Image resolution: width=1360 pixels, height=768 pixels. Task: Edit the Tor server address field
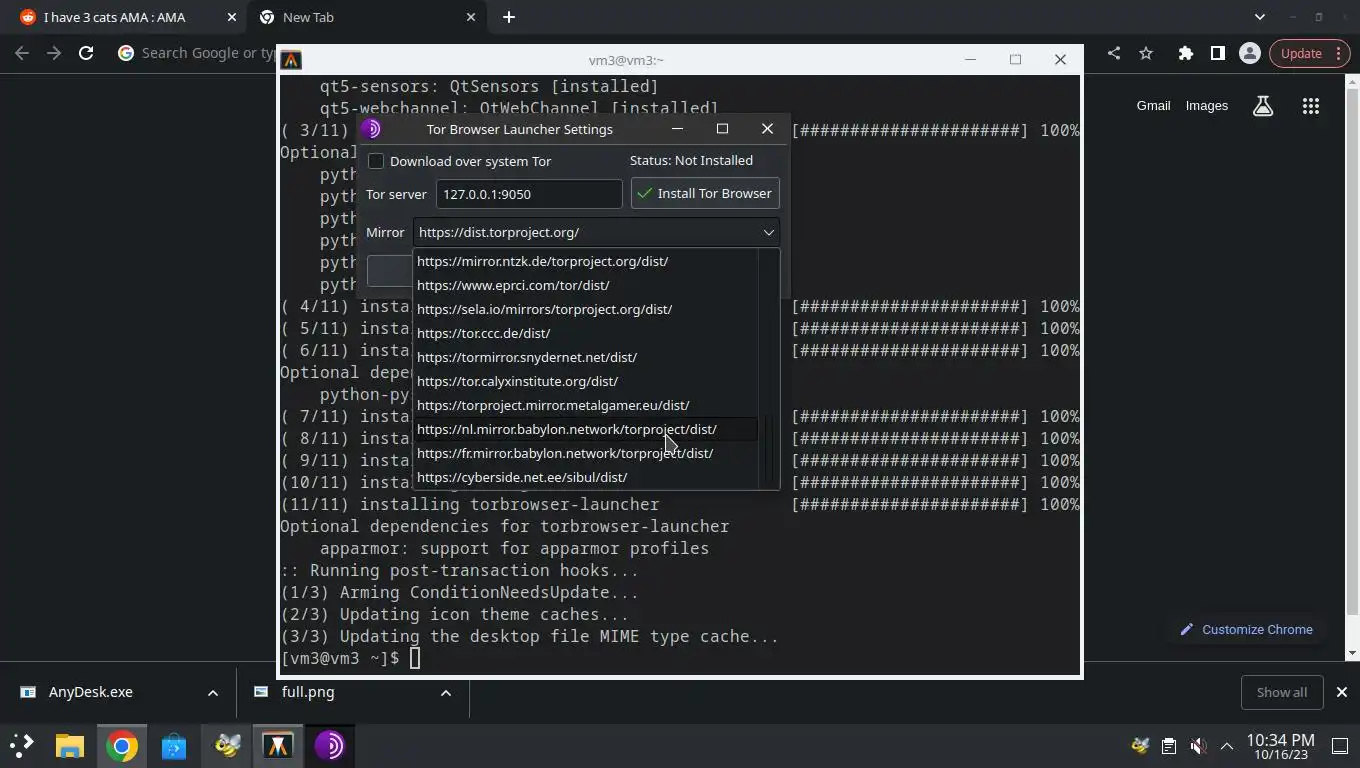529,194
